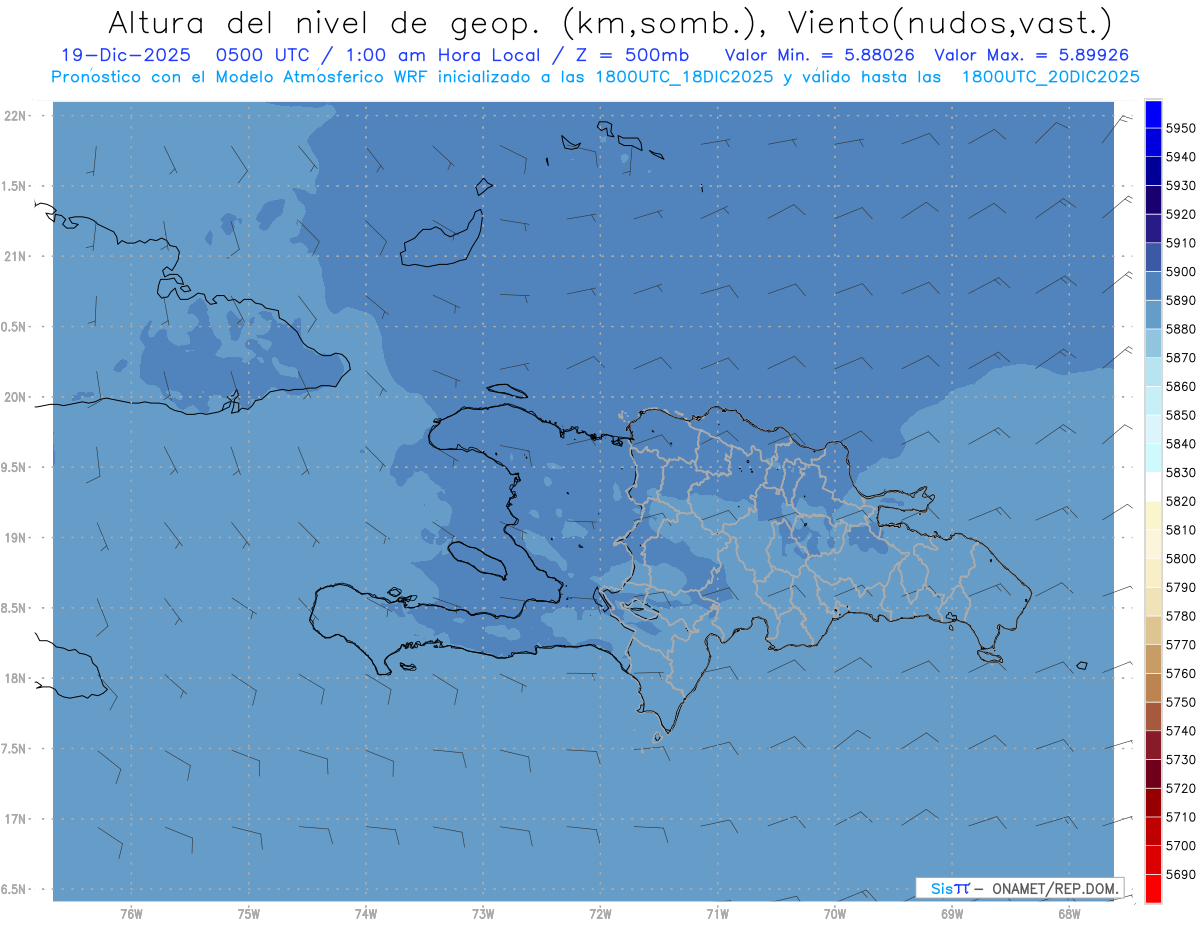Click the legend value 5910

tap(1181, 243)
